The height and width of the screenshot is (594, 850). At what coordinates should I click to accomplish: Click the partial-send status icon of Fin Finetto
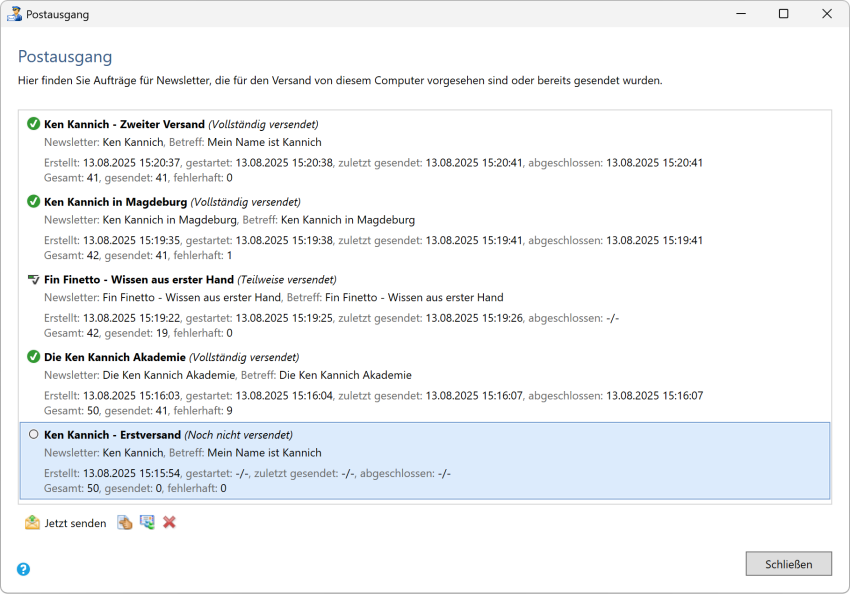click(x=33, y=280)
